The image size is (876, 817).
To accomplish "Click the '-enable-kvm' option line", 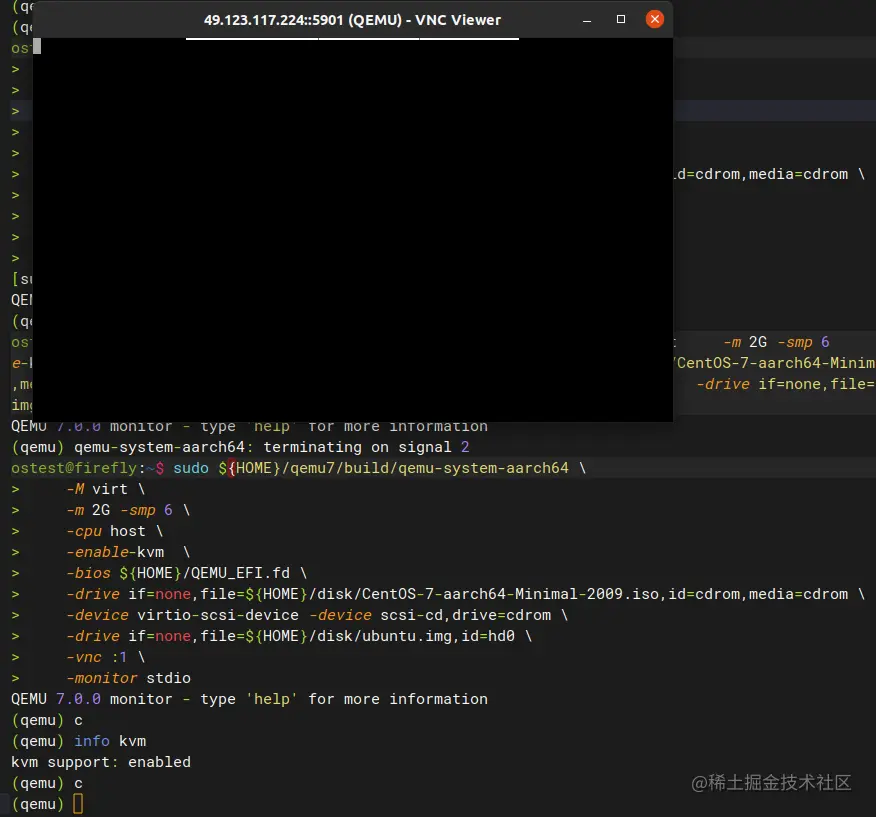I will 128,552.
